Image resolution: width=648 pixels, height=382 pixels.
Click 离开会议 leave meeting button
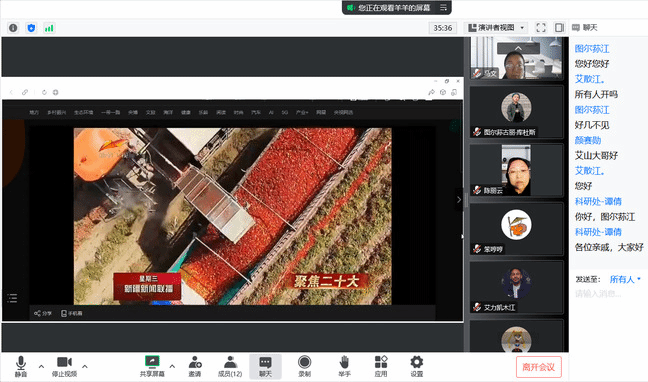[538, 367]
